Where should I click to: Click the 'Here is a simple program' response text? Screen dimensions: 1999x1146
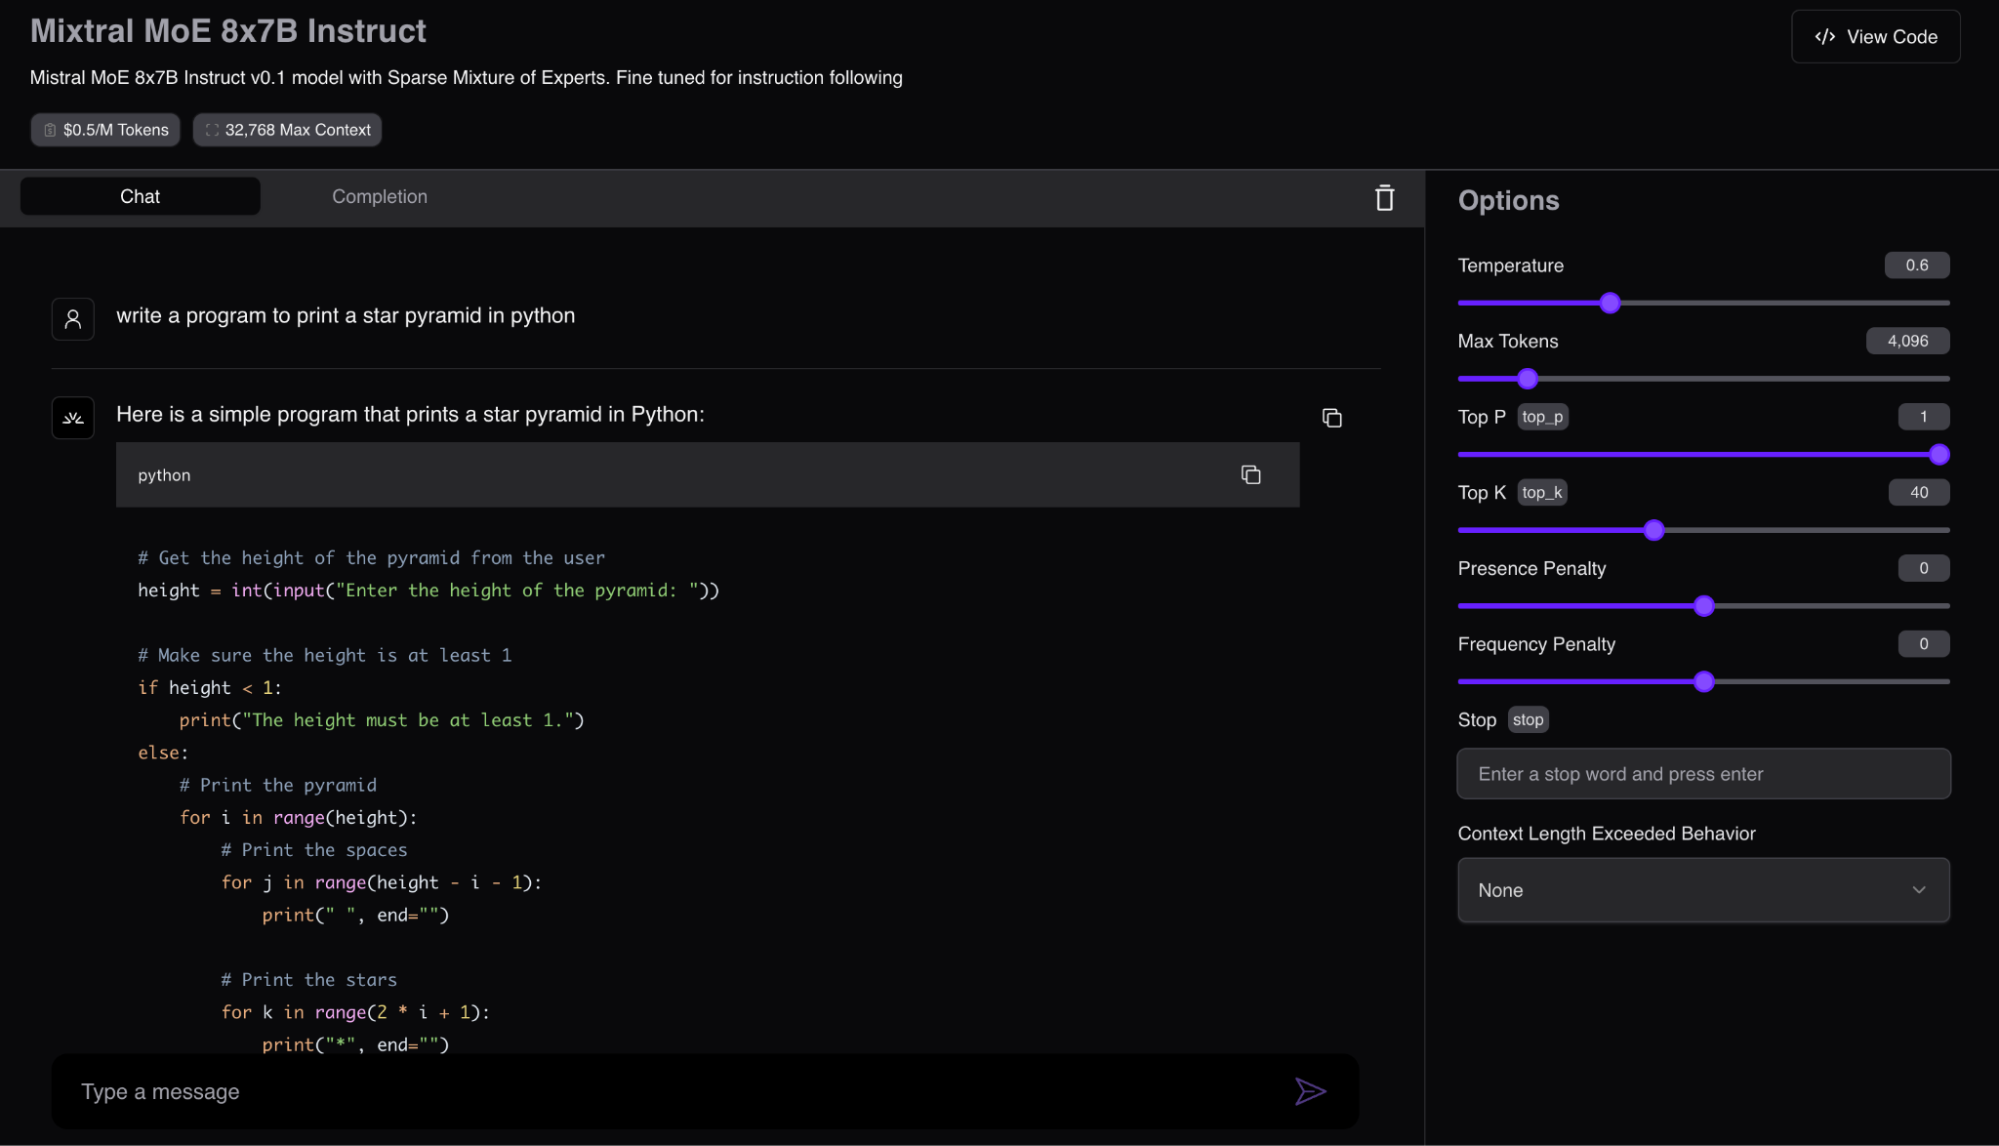410,414
